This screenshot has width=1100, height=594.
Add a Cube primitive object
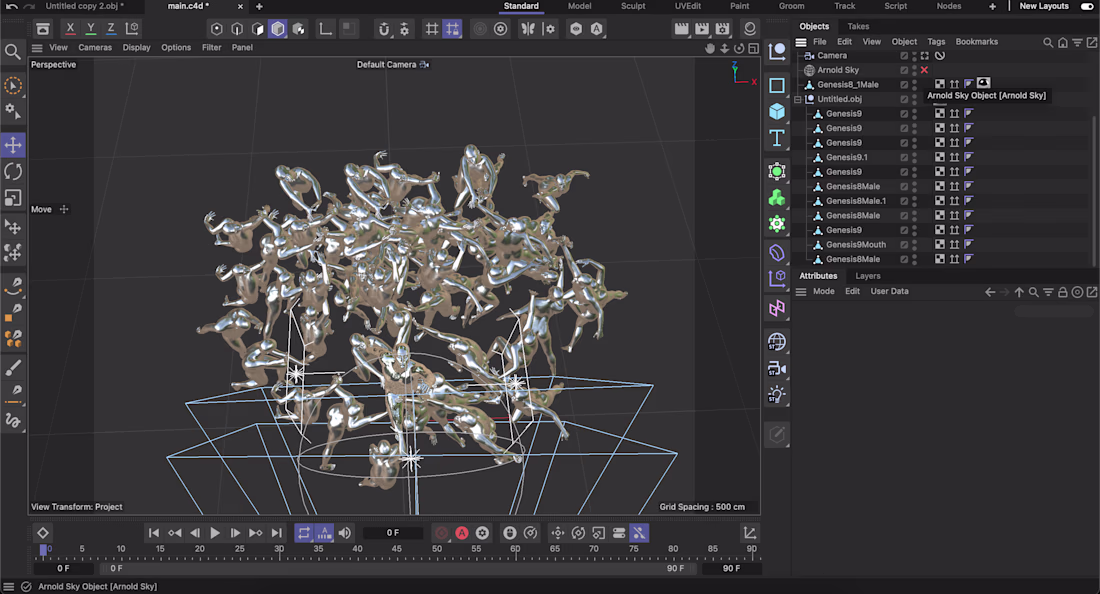coord(777,111)
